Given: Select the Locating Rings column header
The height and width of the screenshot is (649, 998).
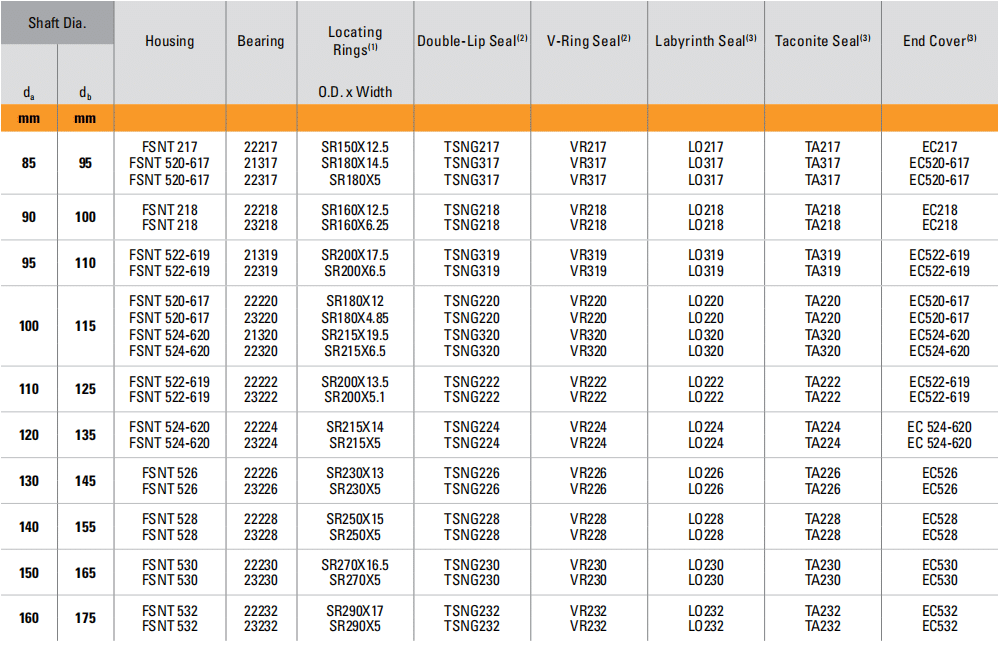Looking at the screenshot, I should click(355, 40).
